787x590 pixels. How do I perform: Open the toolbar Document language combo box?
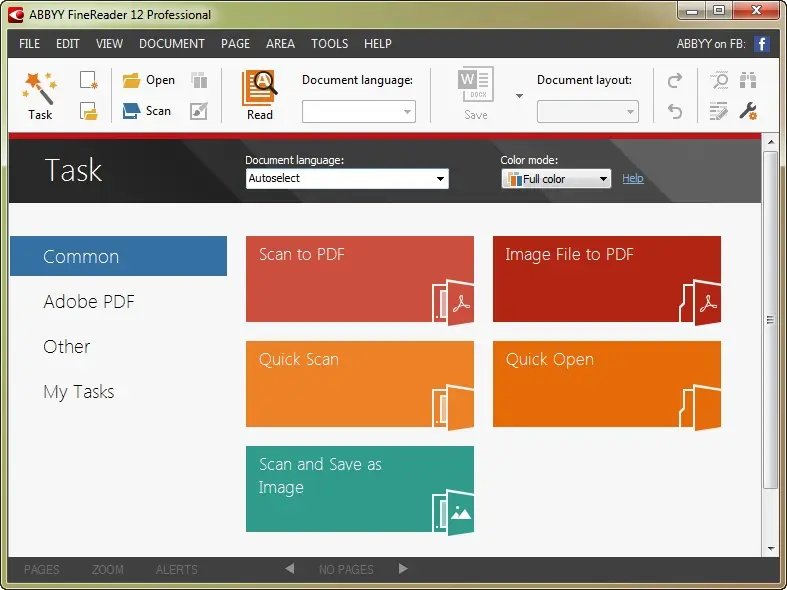(358, 111)
